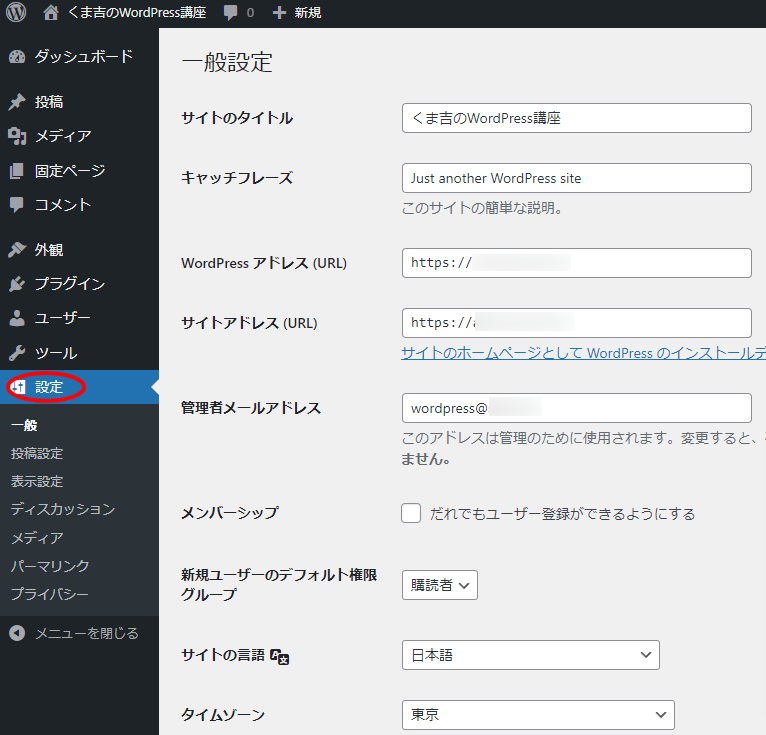This screenshot has height=735, width=766.
Task: Go to 表示設定 submenu
Action: pos(37,482)
